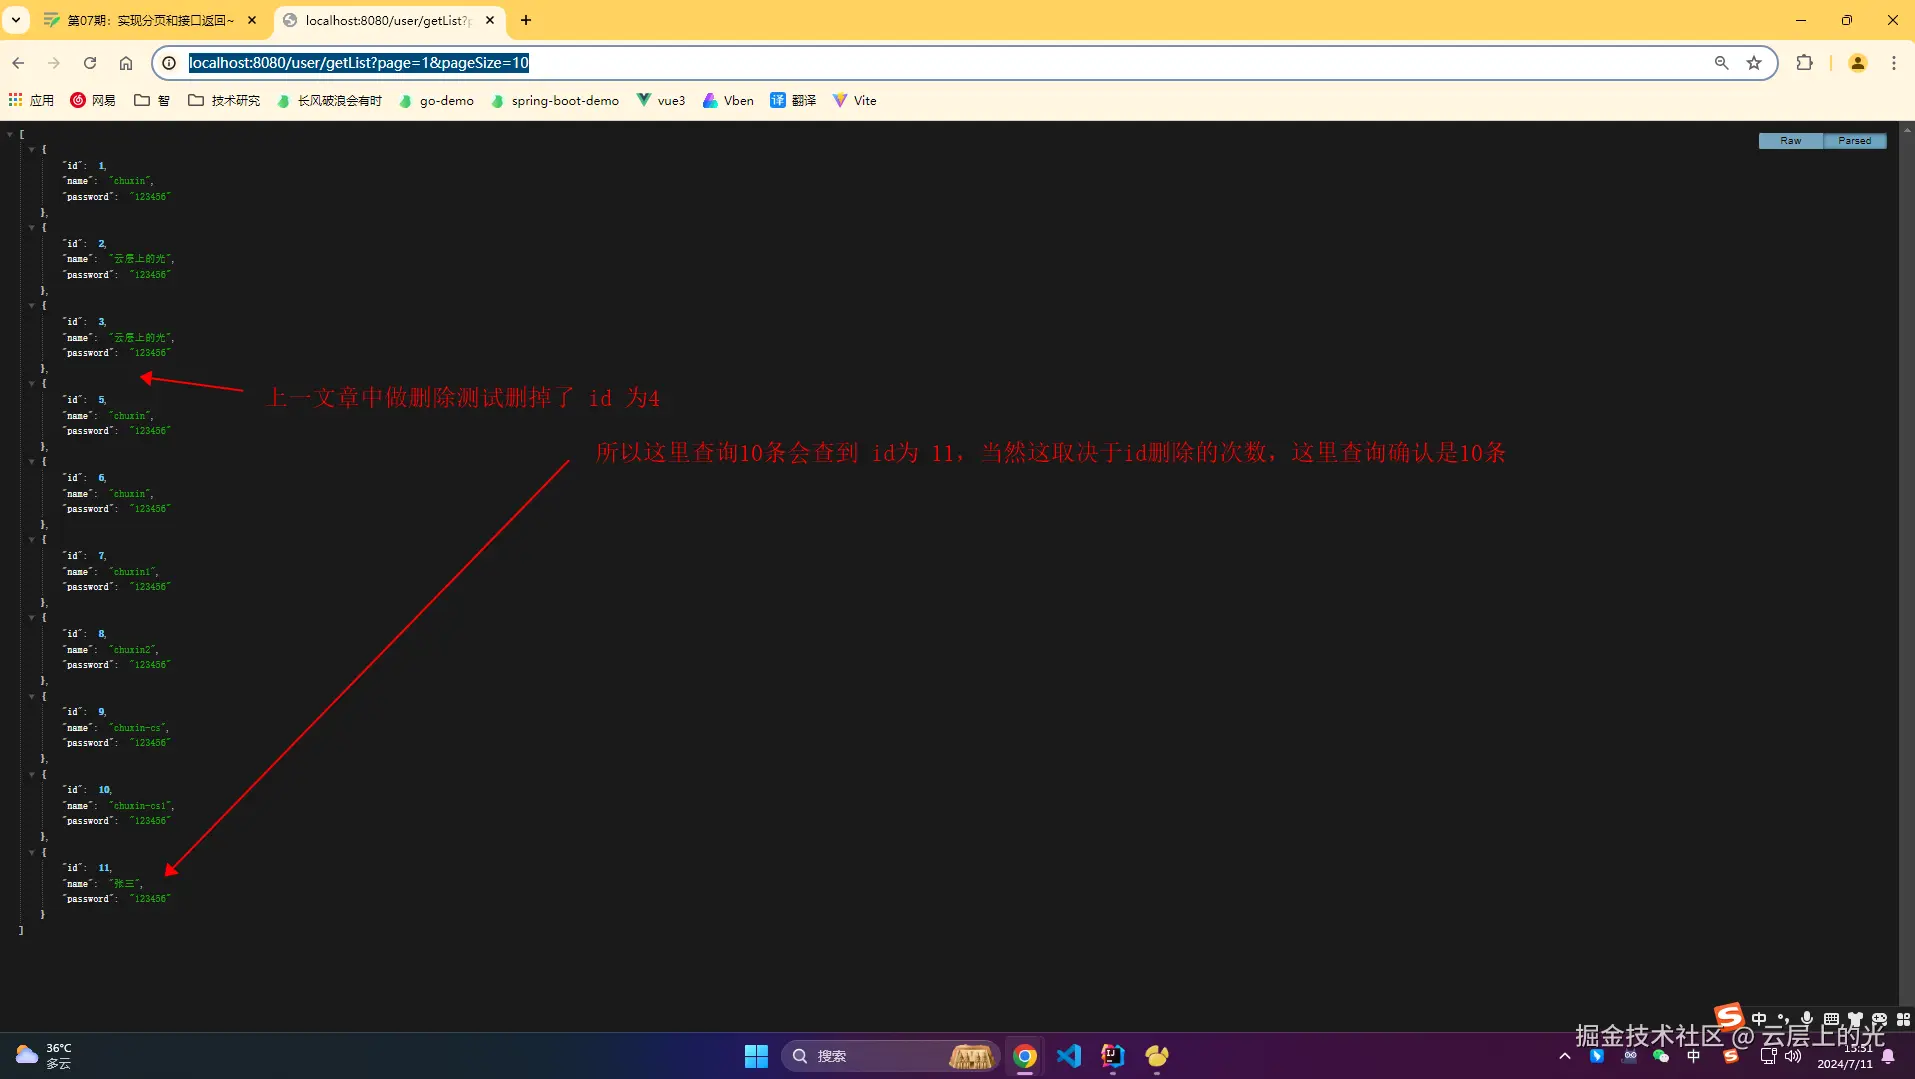1915x1079 pixels.
Task: Bookmark this page with the star
Action: [1754, 63]
